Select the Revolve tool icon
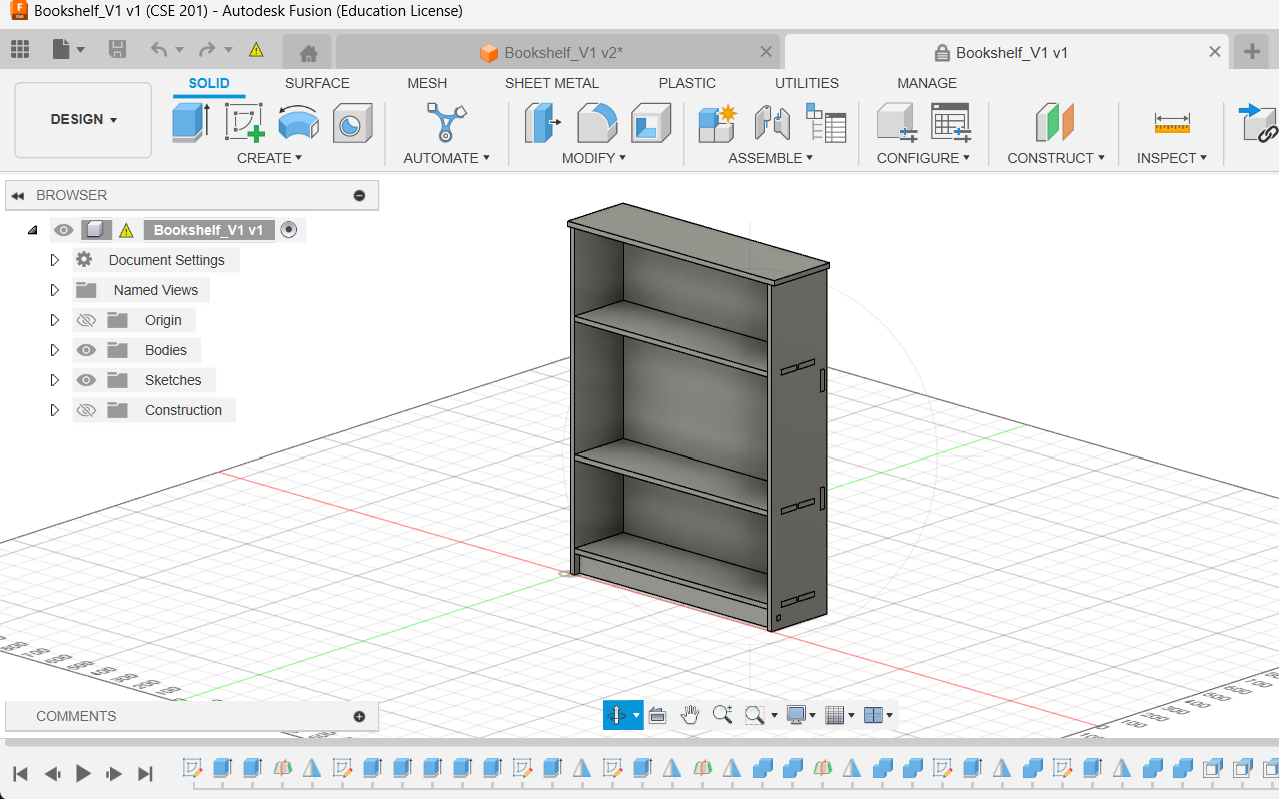The width and height of the screenshot is (1279, 799). (298, 123)
